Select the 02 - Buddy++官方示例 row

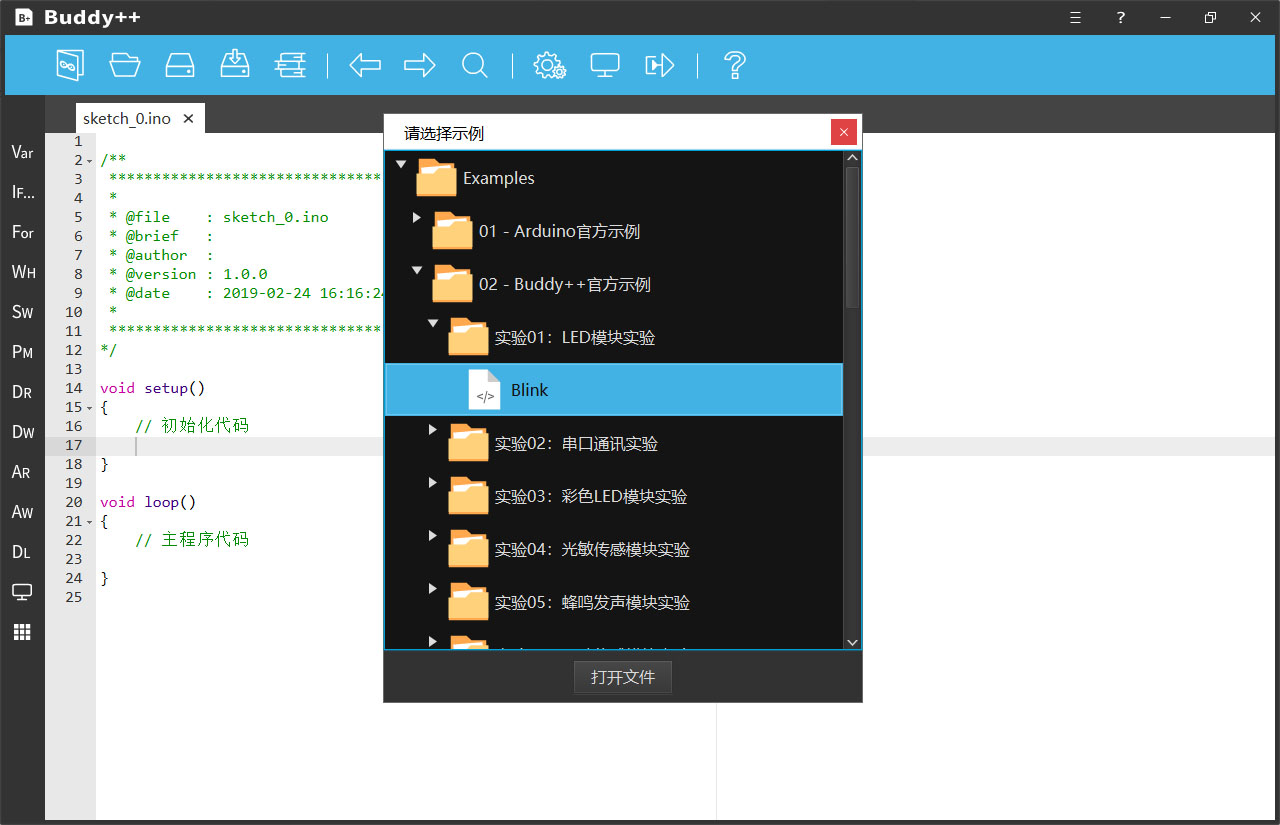click(614, 284)
